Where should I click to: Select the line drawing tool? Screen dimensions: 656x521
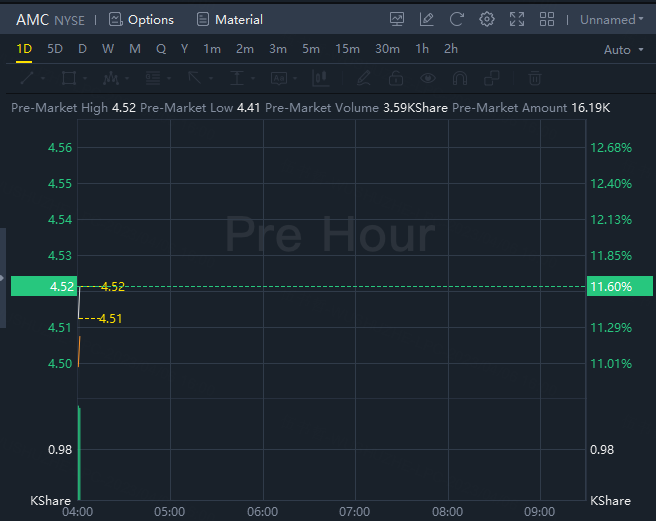[x=27, y=78]
